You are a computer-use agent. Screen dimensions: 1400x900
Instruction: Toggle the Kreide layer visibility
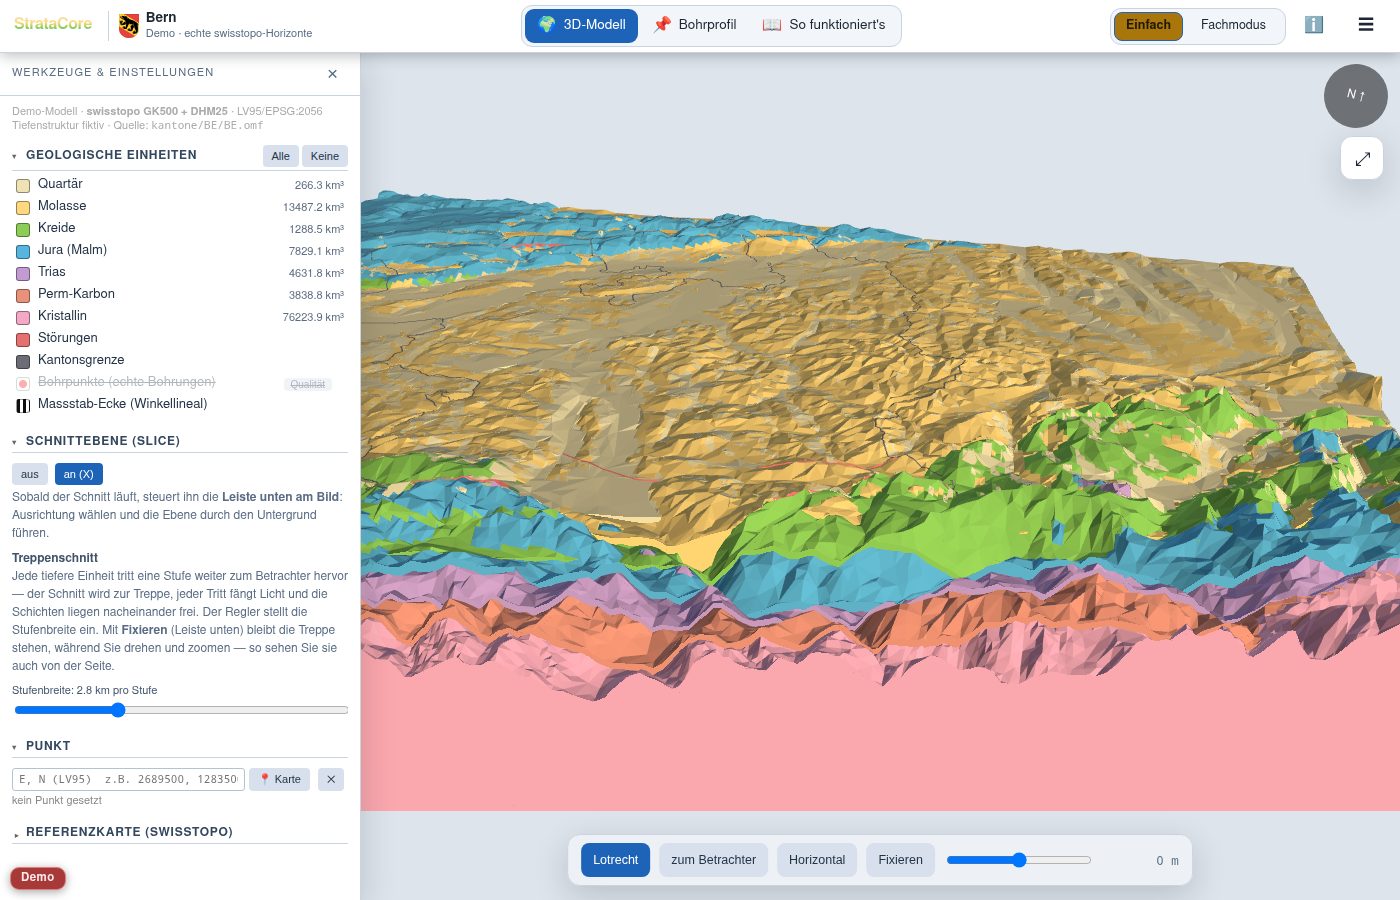pos(23,229)
